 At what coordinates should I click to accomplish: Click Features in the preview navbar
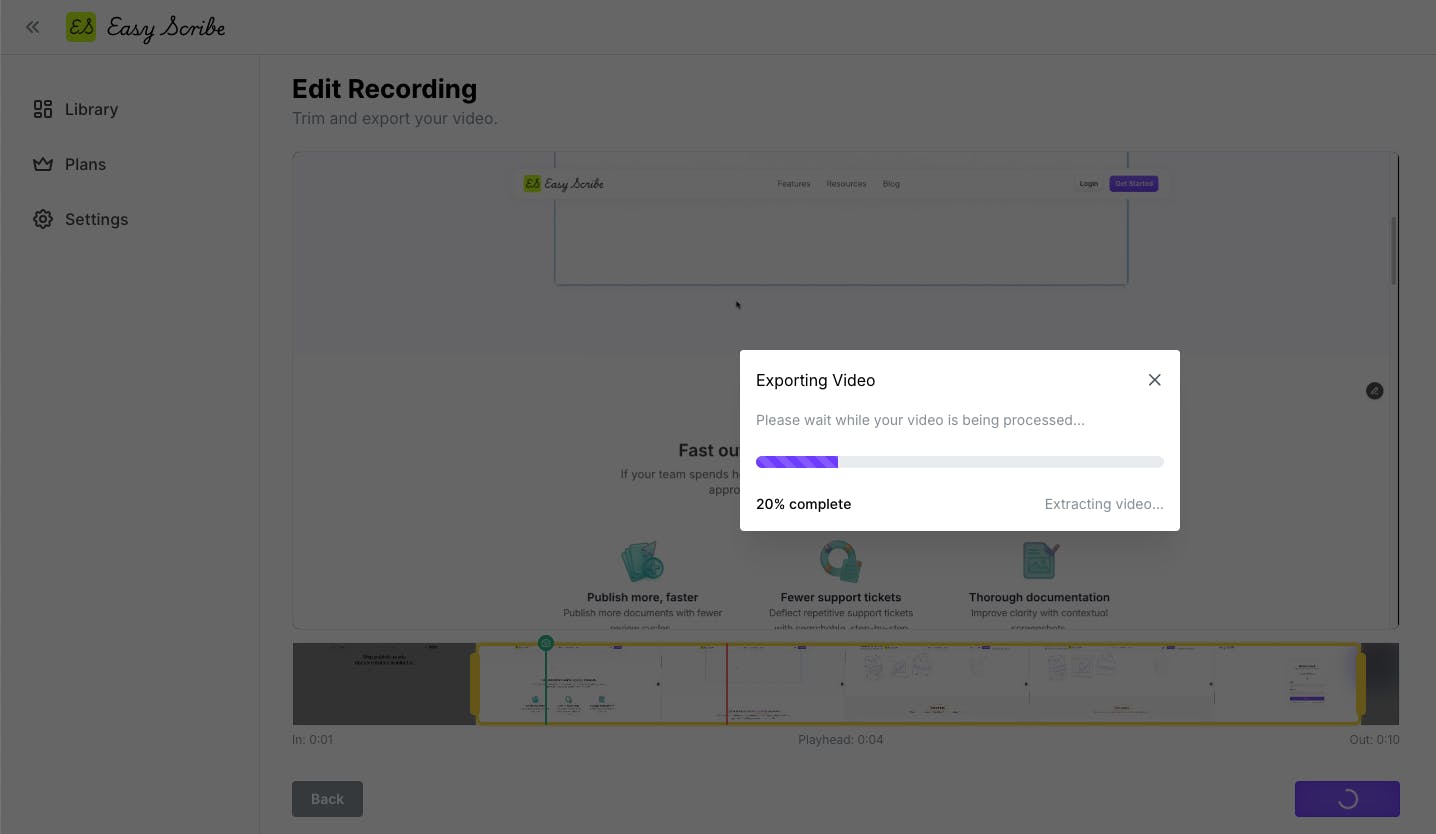794,184
